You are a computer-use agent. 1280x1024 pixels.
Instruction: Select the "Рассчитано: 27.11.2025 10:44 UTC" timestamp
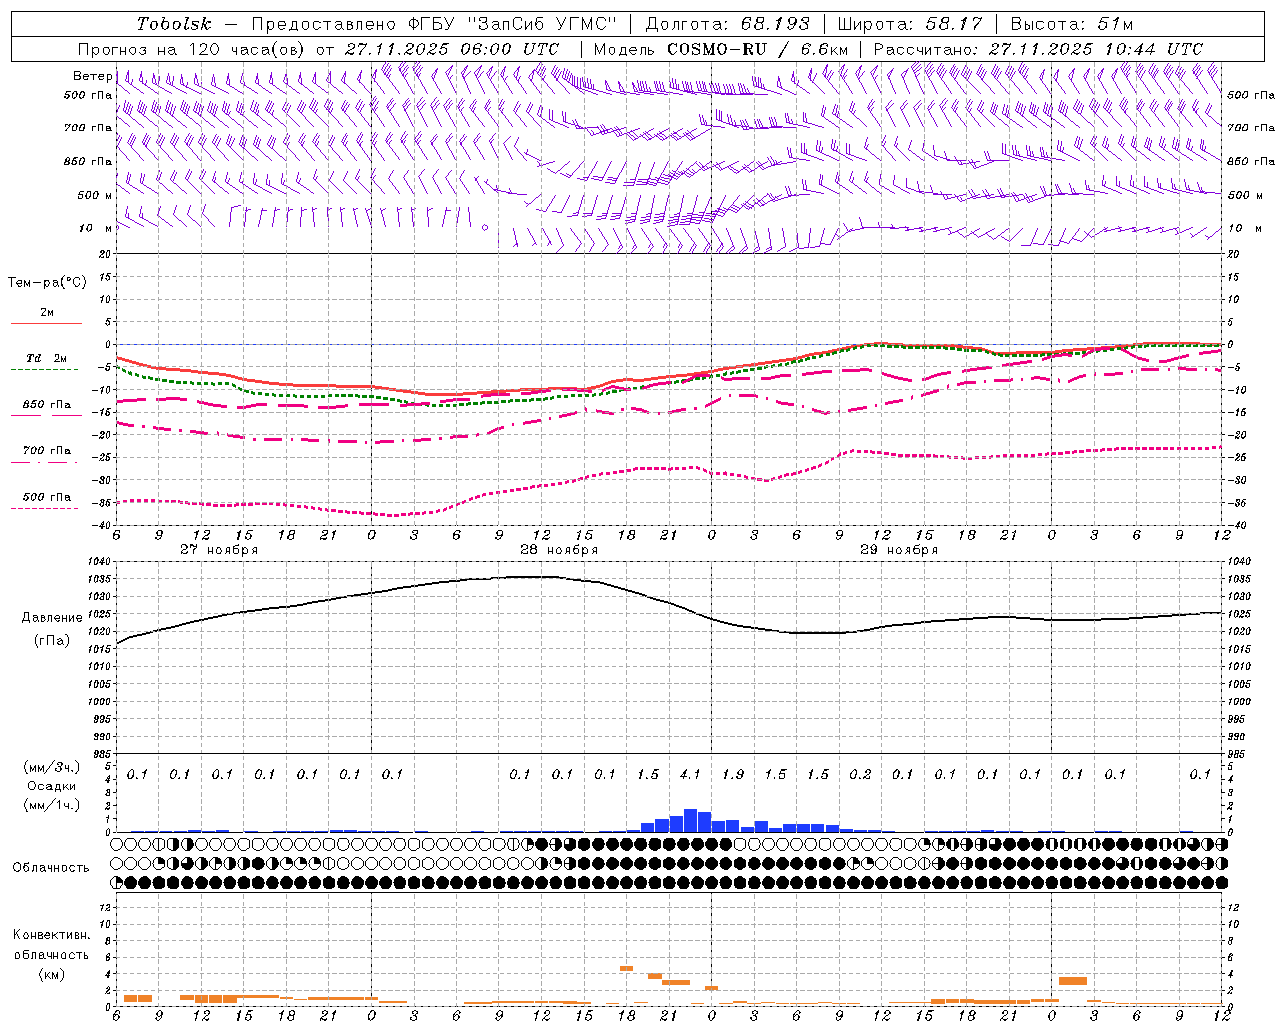(x=1038, y=49)
